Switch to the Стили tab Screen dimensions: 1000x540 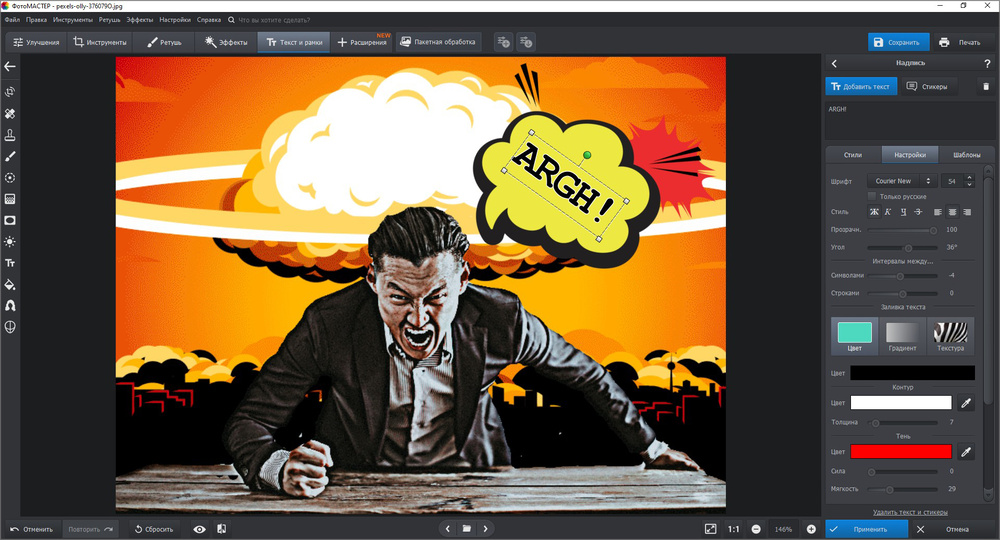click(853, 155)
